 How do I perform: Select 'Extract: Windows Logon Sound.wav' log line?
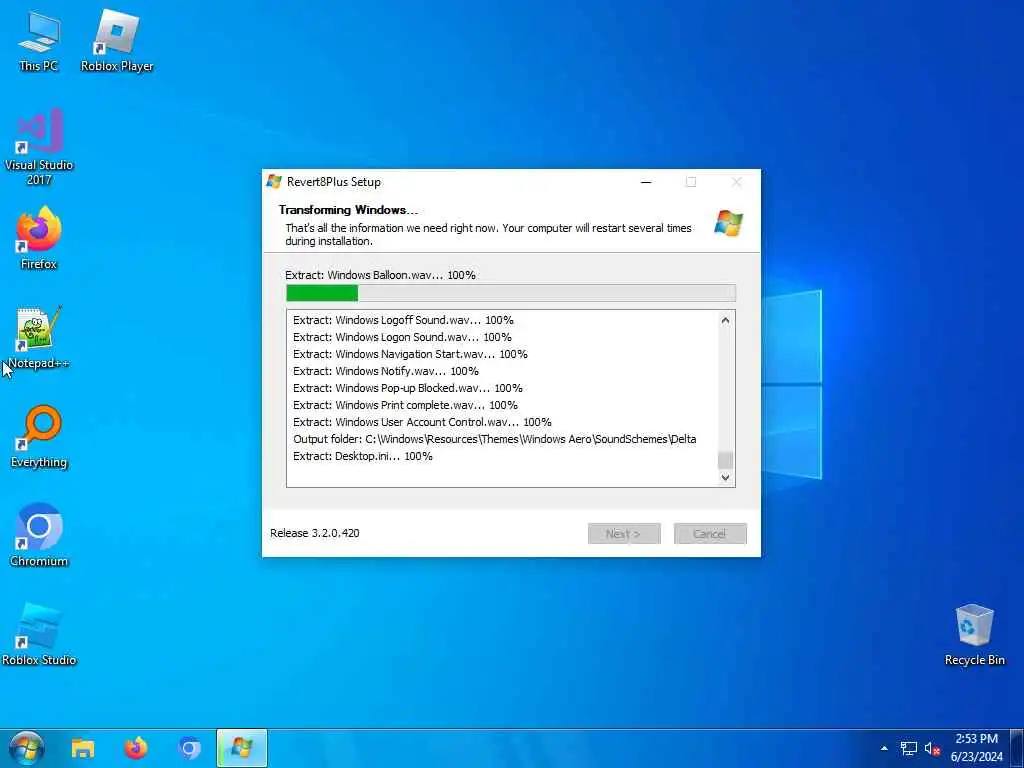(402, 337)
